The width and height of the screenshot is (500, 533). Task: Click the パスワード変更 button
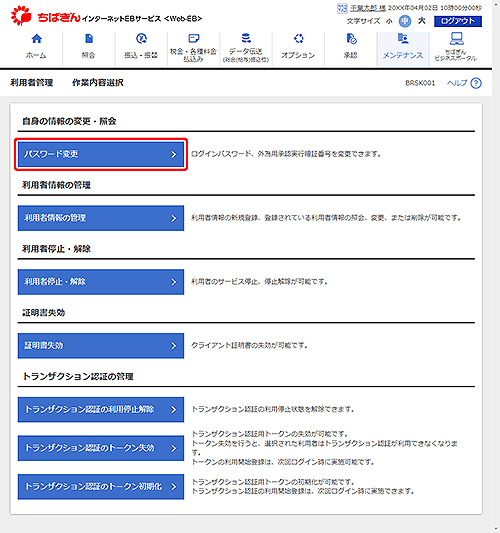point(101,154)
